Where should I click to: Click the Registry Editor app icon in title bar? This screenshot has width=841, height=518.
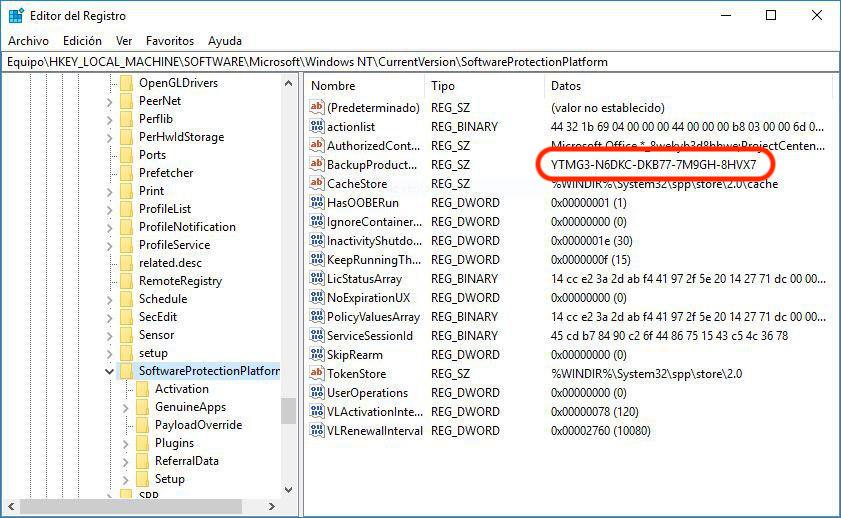click(16, 15)
